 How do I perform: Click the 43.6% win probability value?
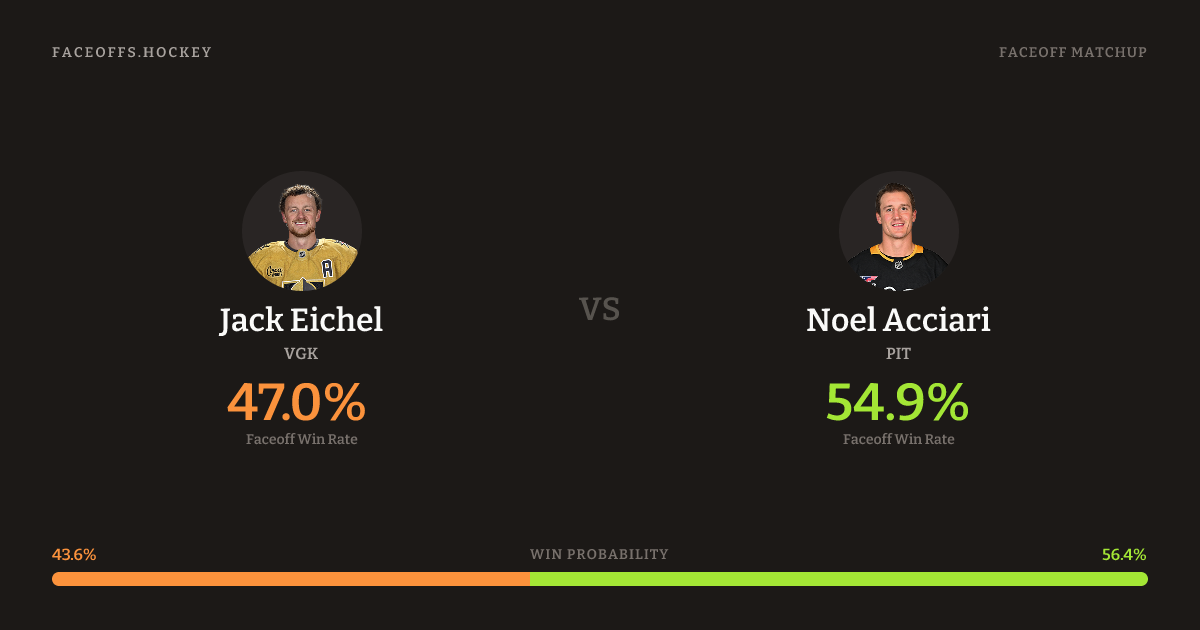pyautogui.click(x=74, y=554)
